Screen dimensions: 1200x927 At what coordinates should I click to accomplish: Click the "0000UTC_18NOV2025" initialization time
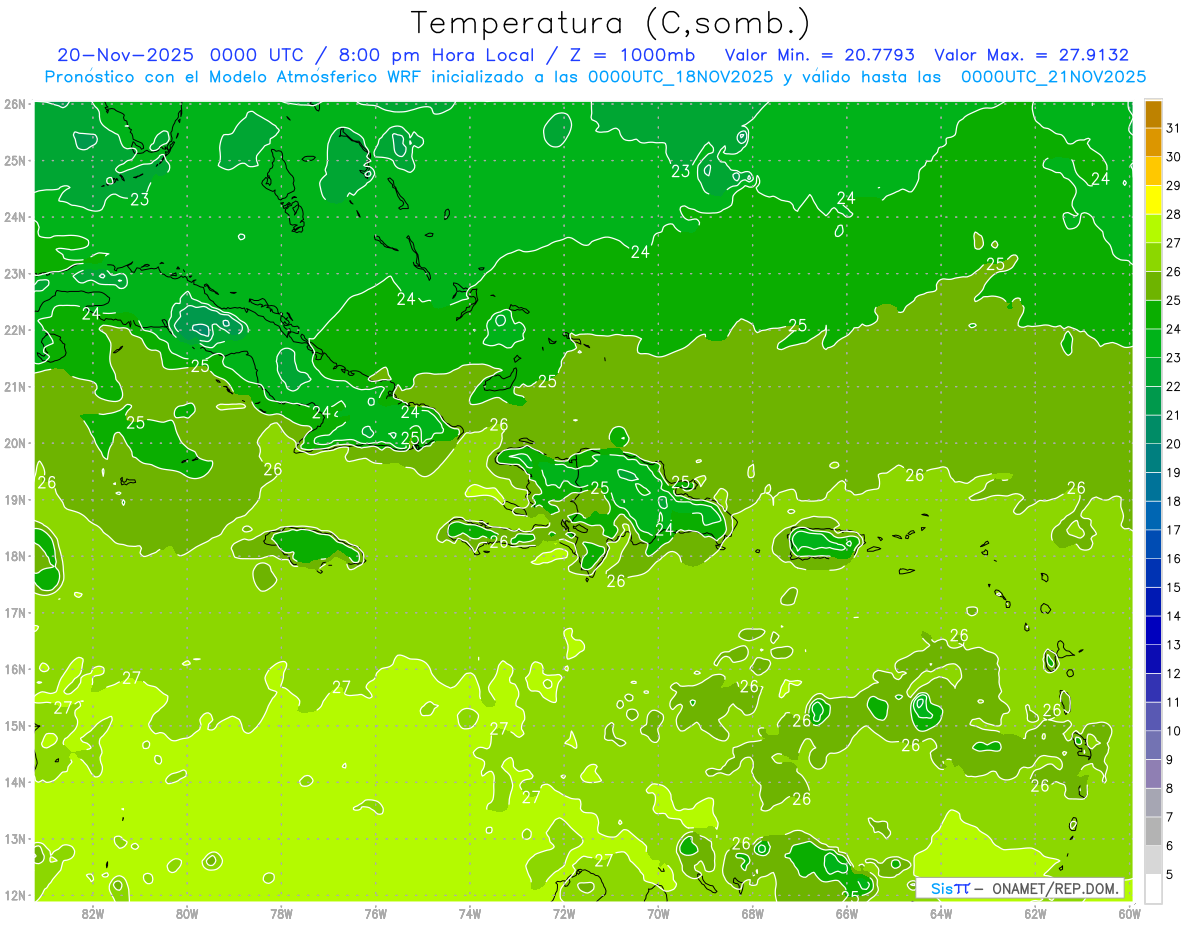pyautogui.click(x=681, y=77)
